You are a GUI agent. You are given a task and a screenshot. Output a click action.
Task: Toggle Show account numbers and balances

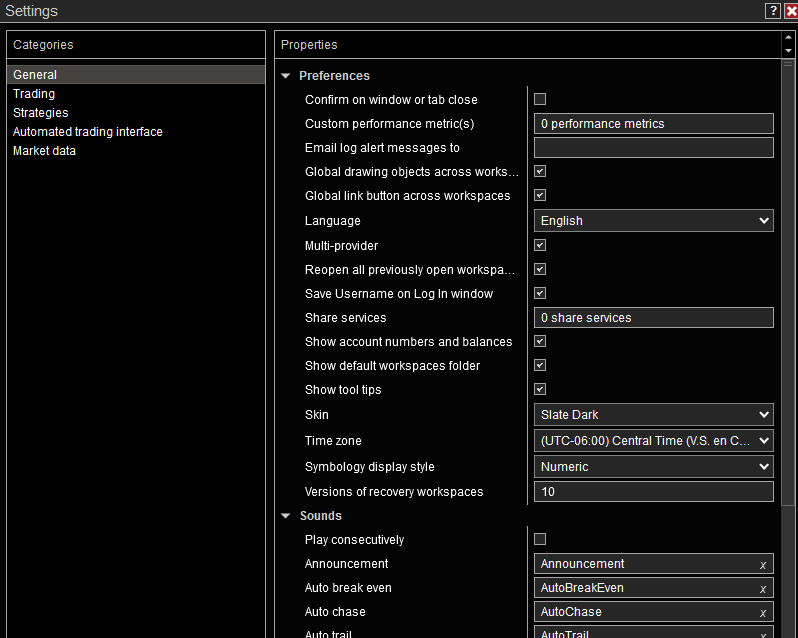pos(540,341)
